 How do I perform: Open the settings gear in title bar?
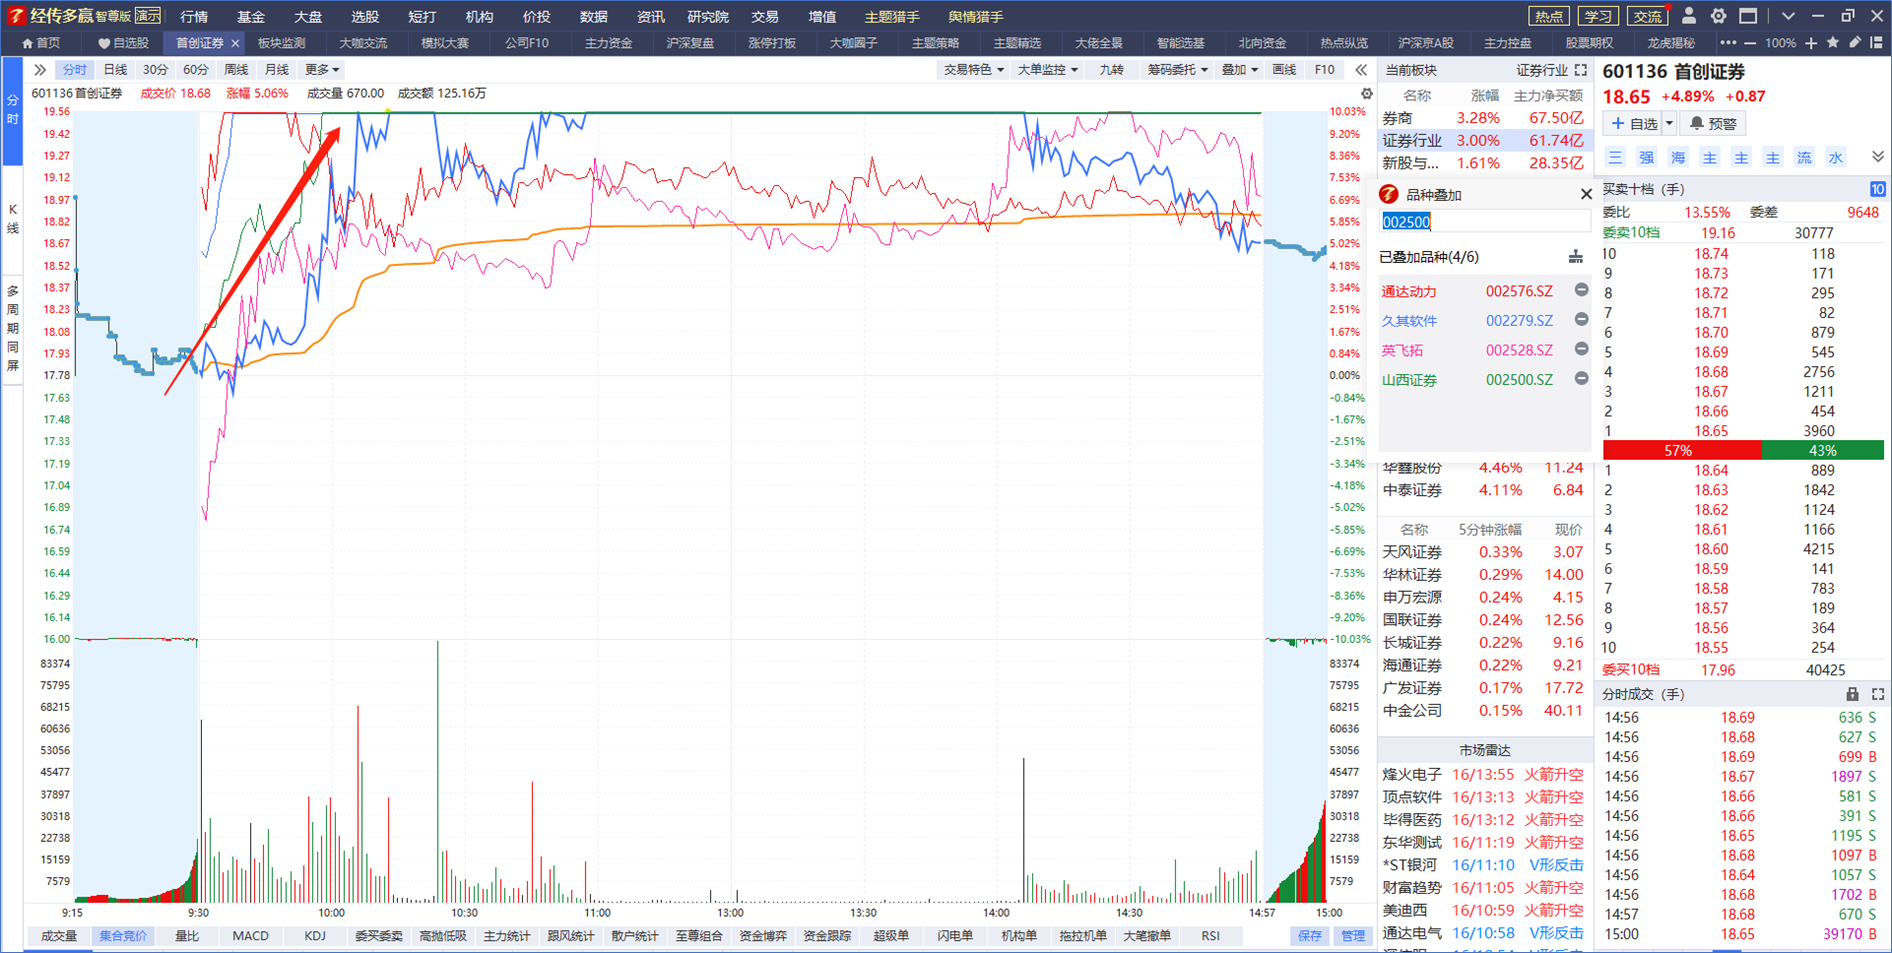pos(1718,16)
